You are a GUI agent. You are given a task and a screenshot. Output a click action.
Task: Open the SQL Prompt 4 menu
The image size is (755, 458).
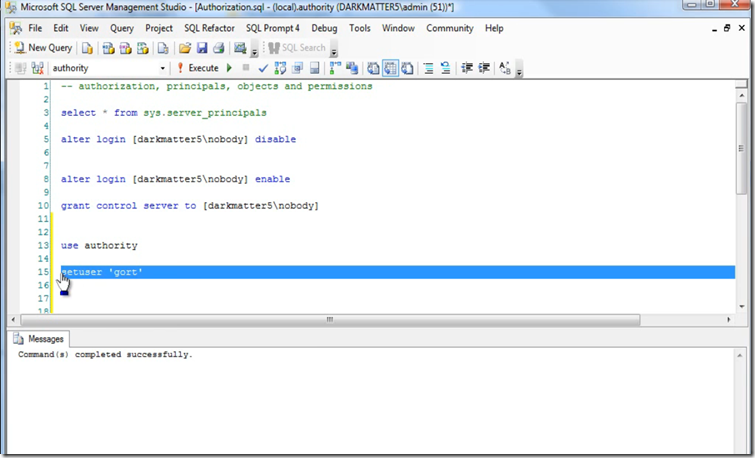pyautogui.click(x=273, y=28)
